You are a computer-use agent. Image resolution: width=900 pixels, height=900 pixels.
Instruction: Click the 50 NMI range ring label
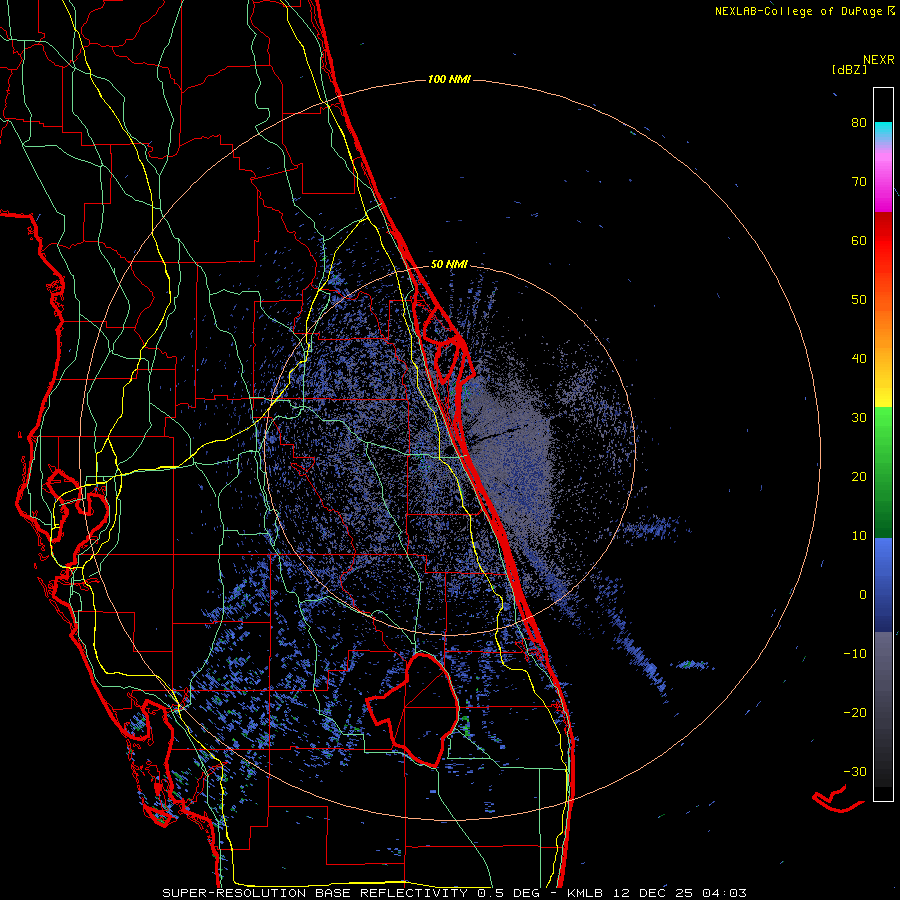(x=449, y=264)
